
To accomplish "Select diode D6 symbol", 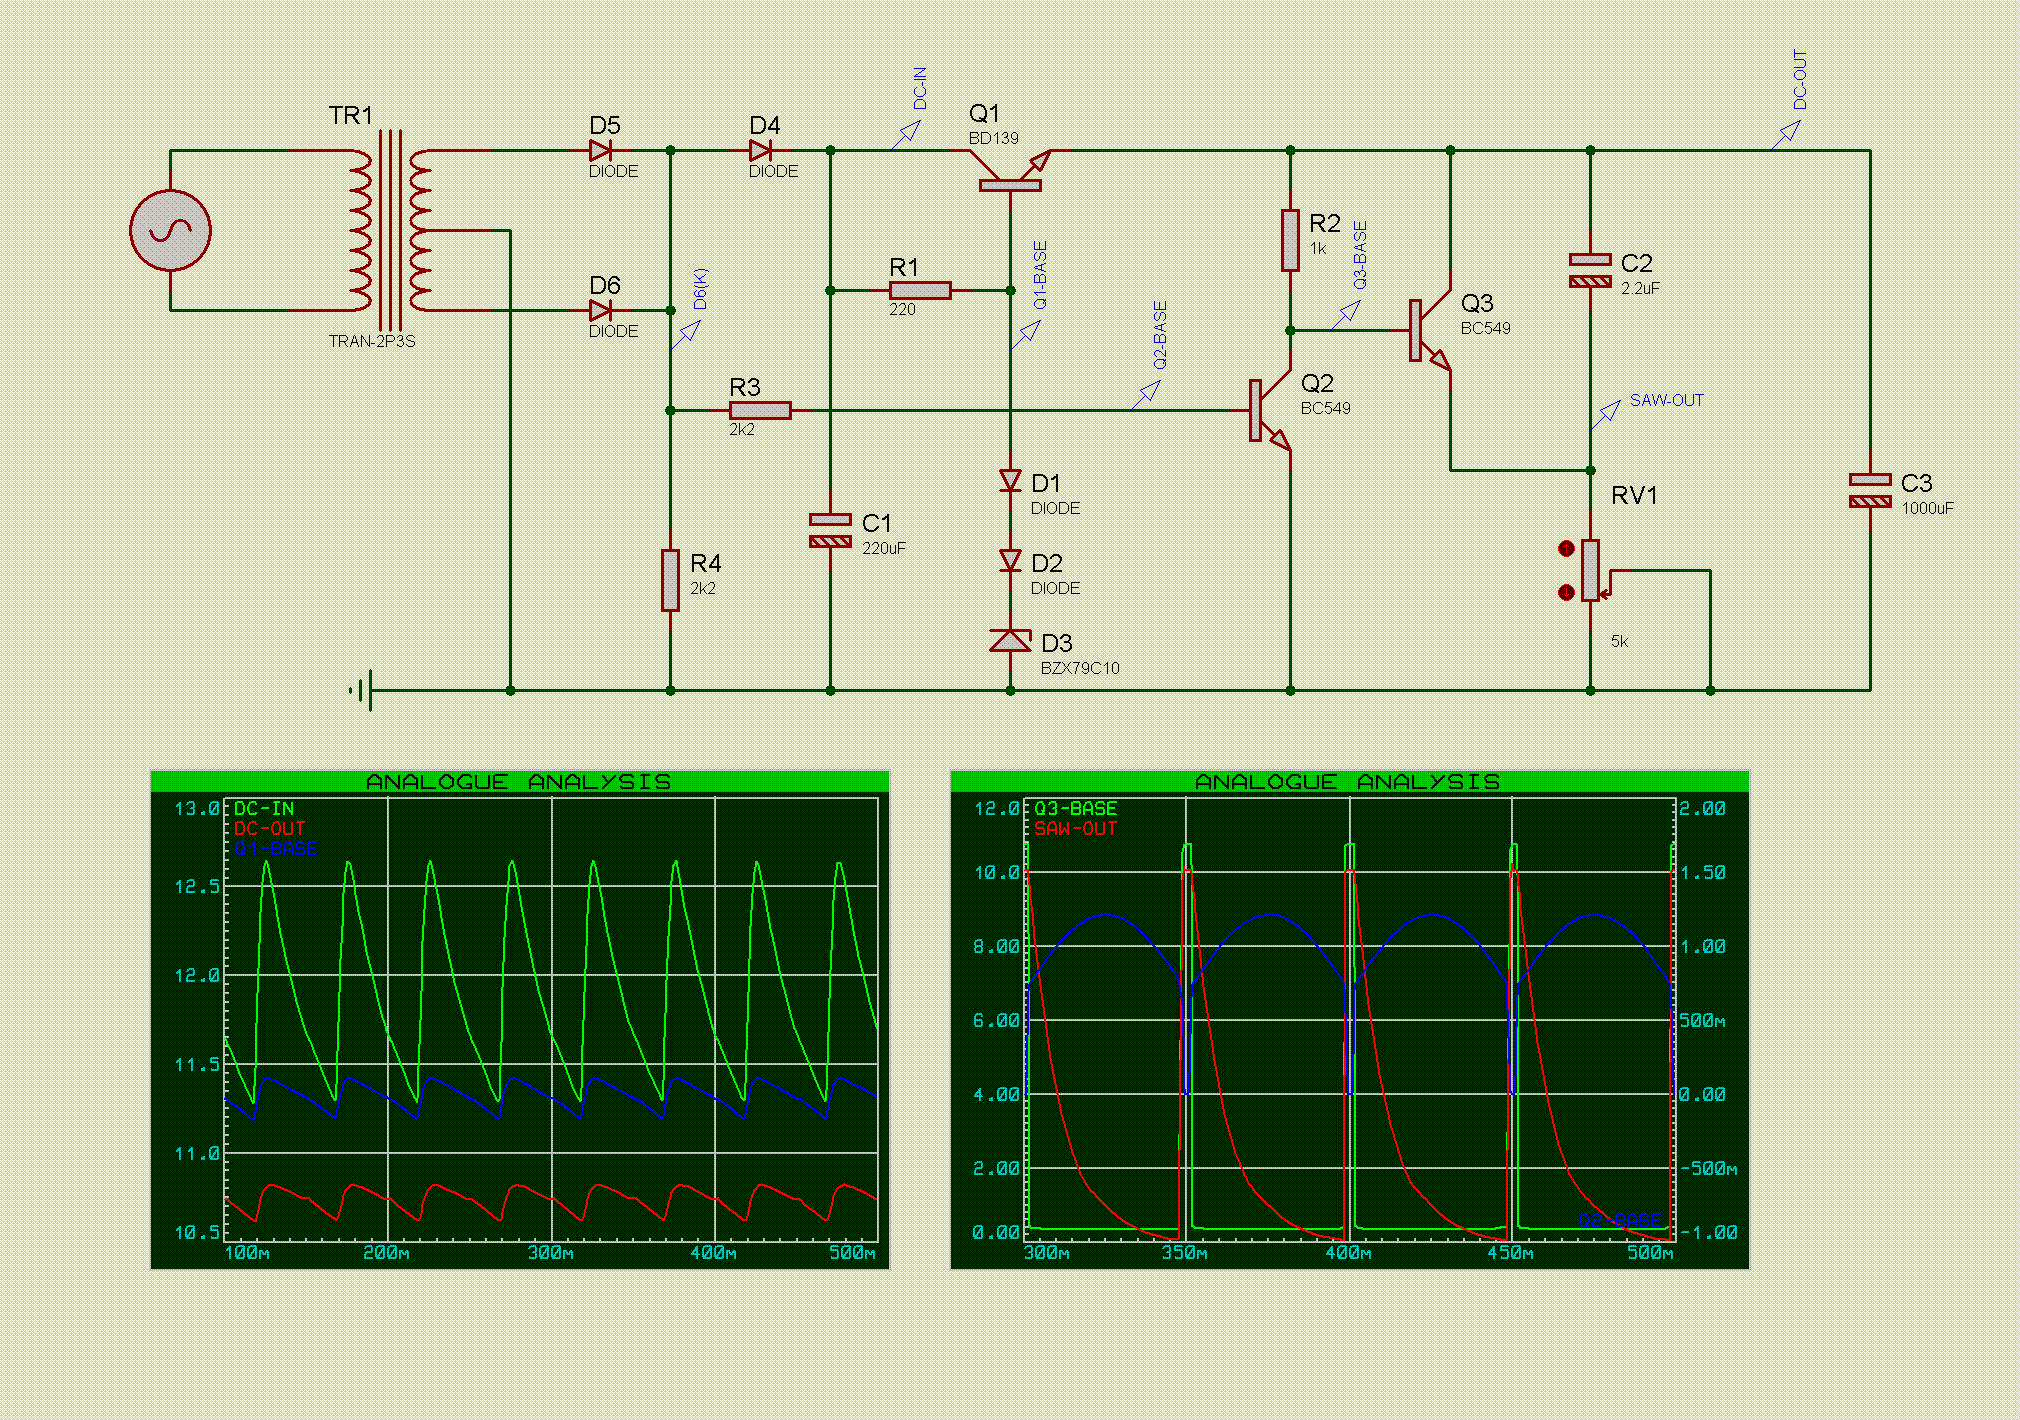I will pyautogui.click(x=600, y=311).
